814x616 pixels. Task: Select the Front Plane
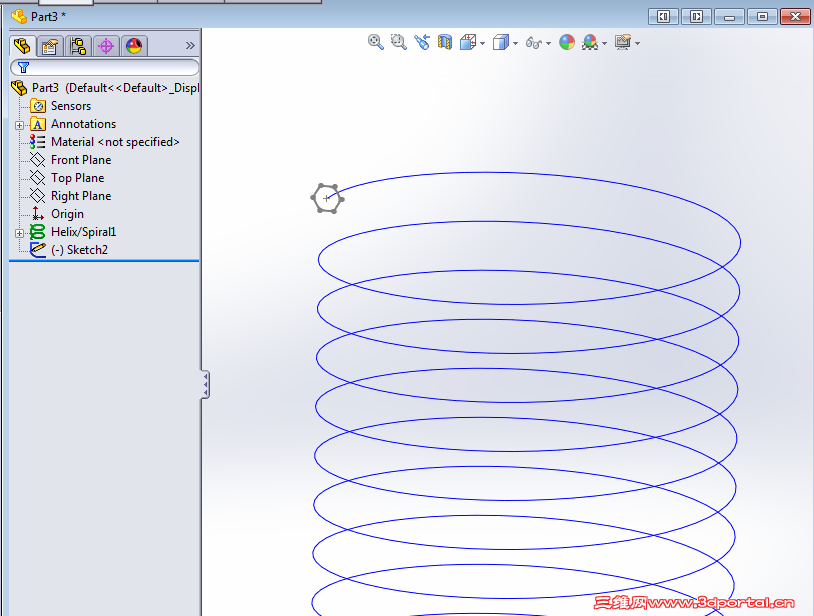coord(81,160)
